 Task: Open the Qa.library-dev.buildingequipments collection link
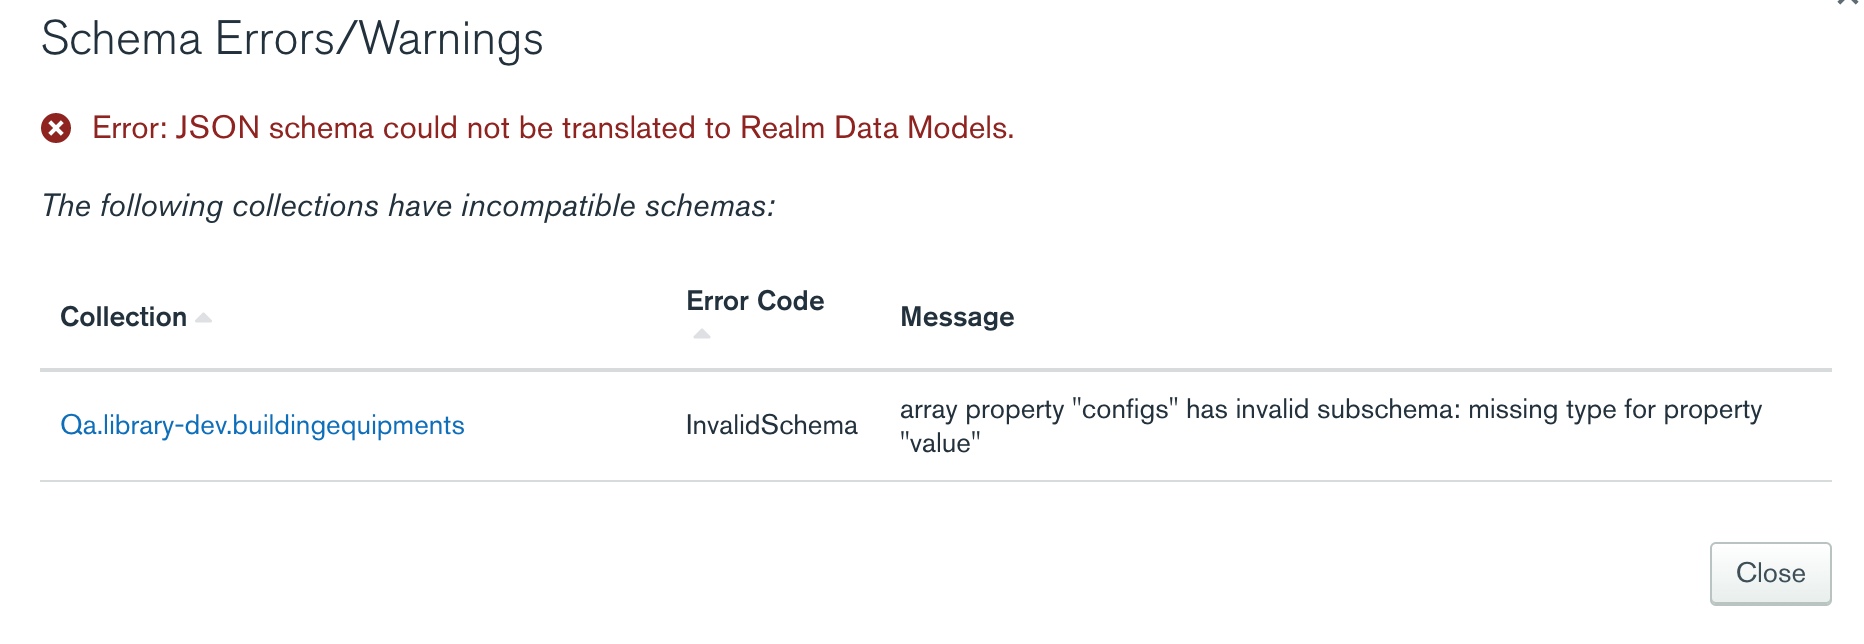point(262,426)
